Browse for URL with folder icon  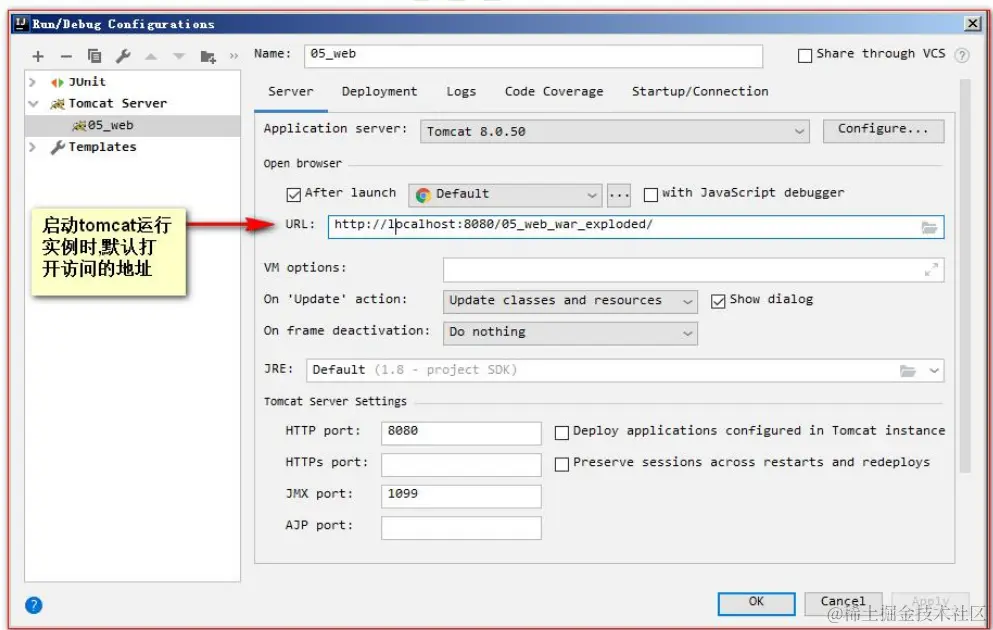[x=929, y=227]
